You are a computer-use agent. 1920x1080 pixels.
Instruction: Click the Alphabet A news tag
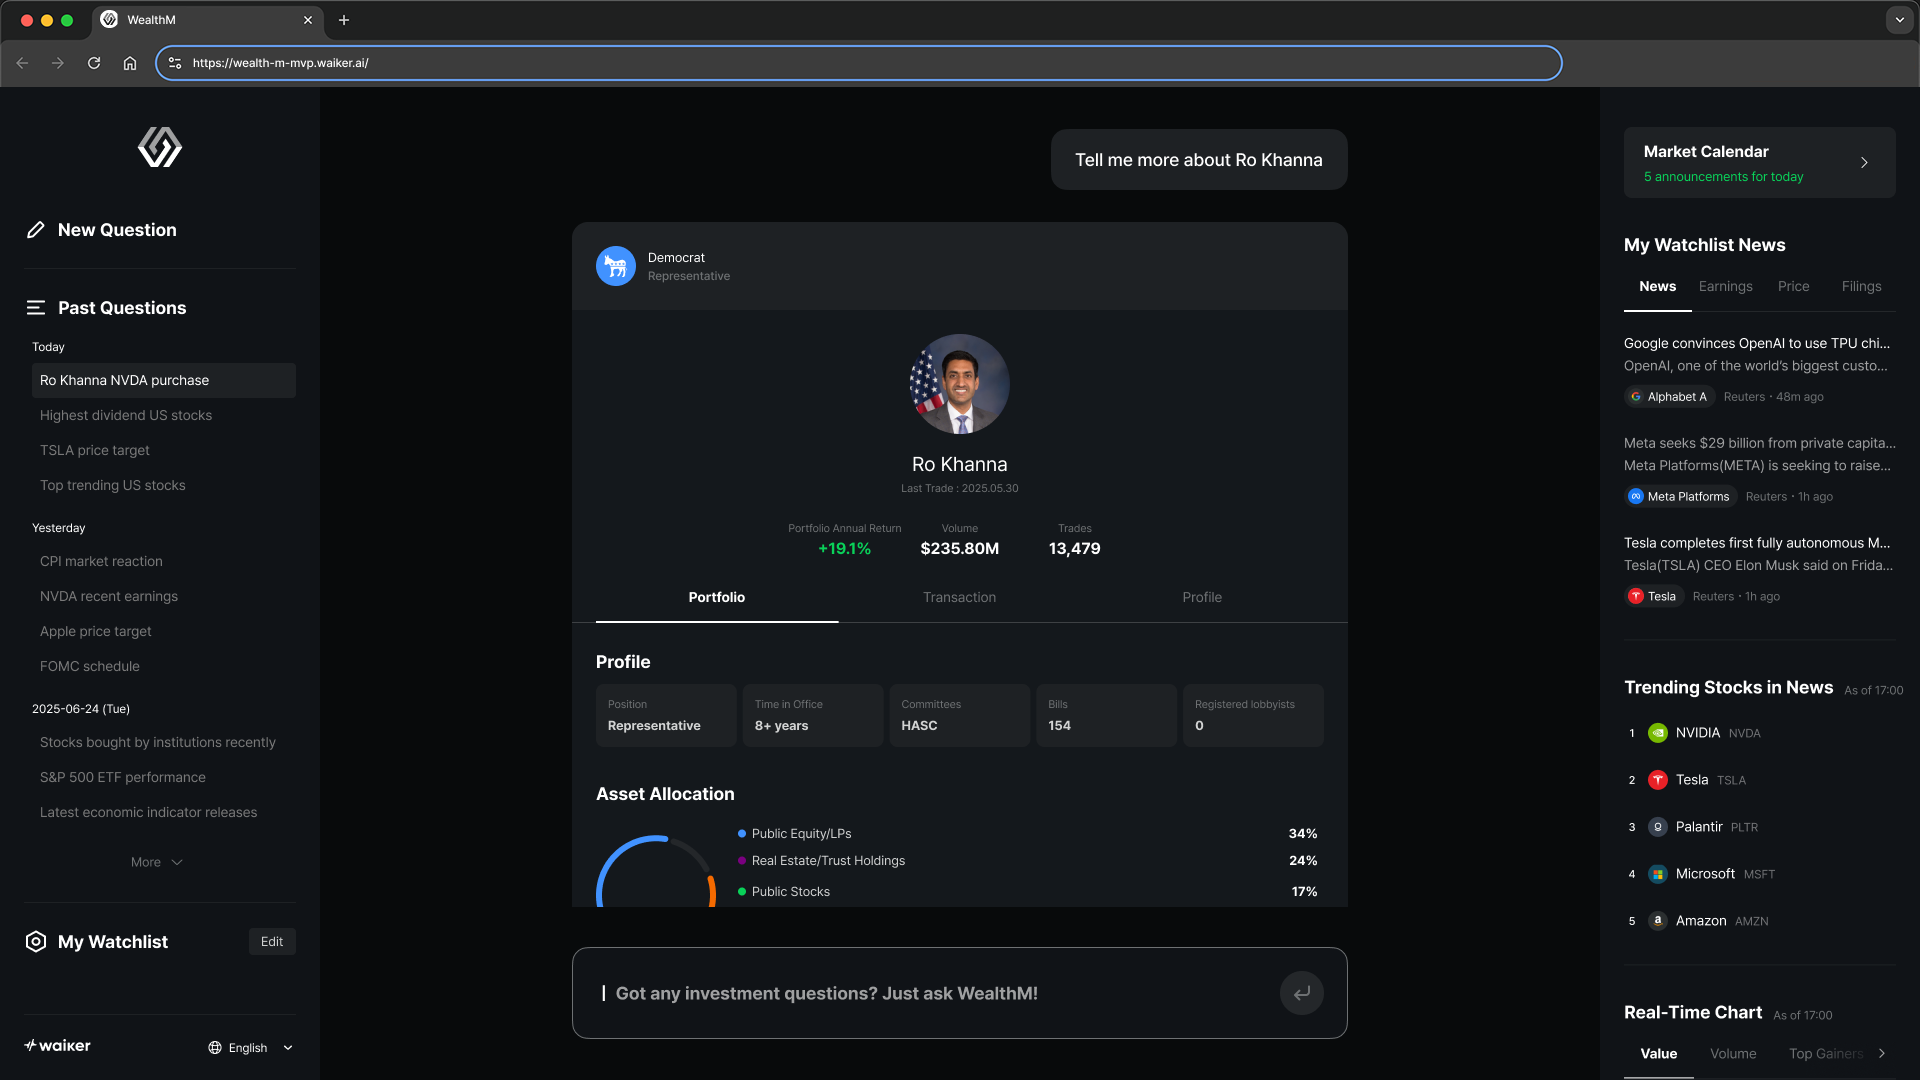pyautogui.click(x=1669, y=397)
